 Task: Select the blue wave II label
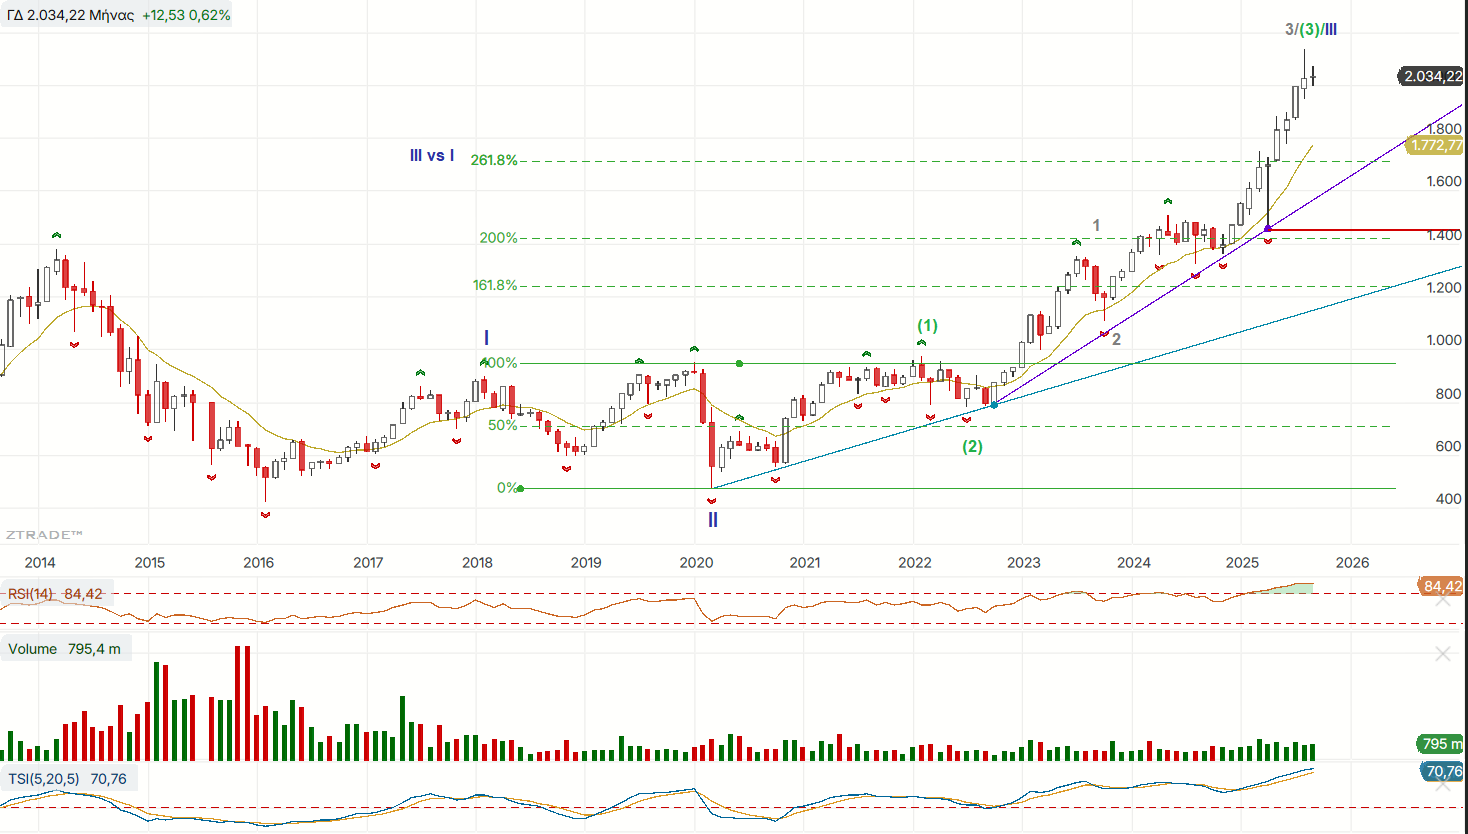pyautogui.click(x=713, y=520)
